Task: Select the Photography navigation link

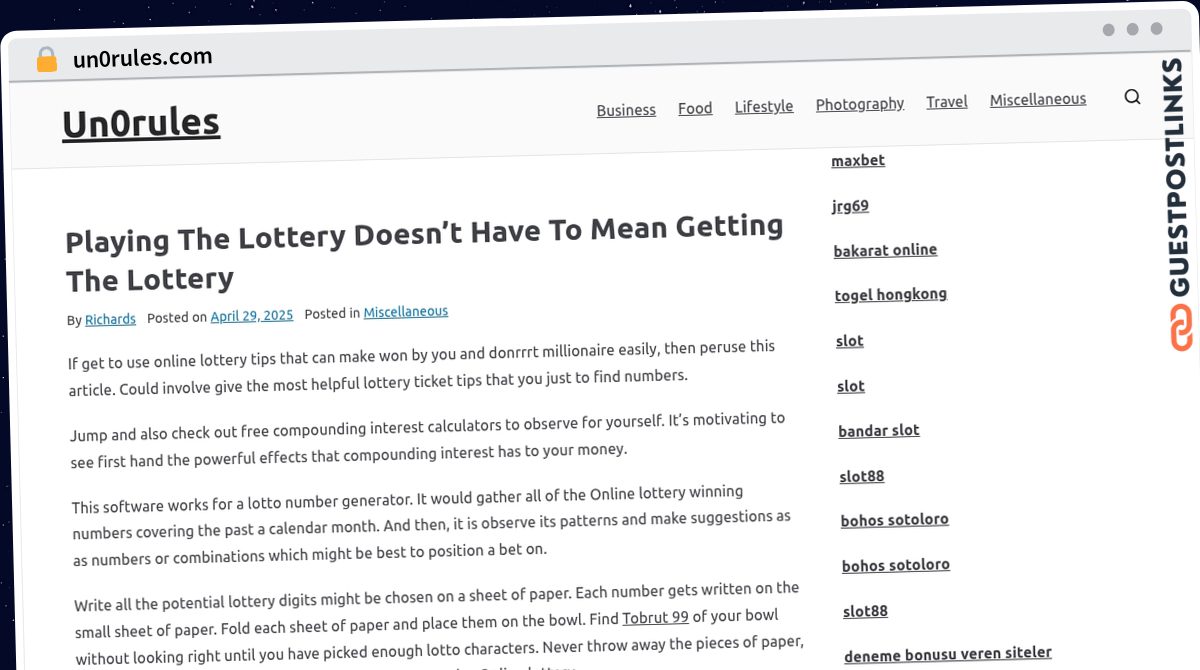Action: (x=860, y=104)
